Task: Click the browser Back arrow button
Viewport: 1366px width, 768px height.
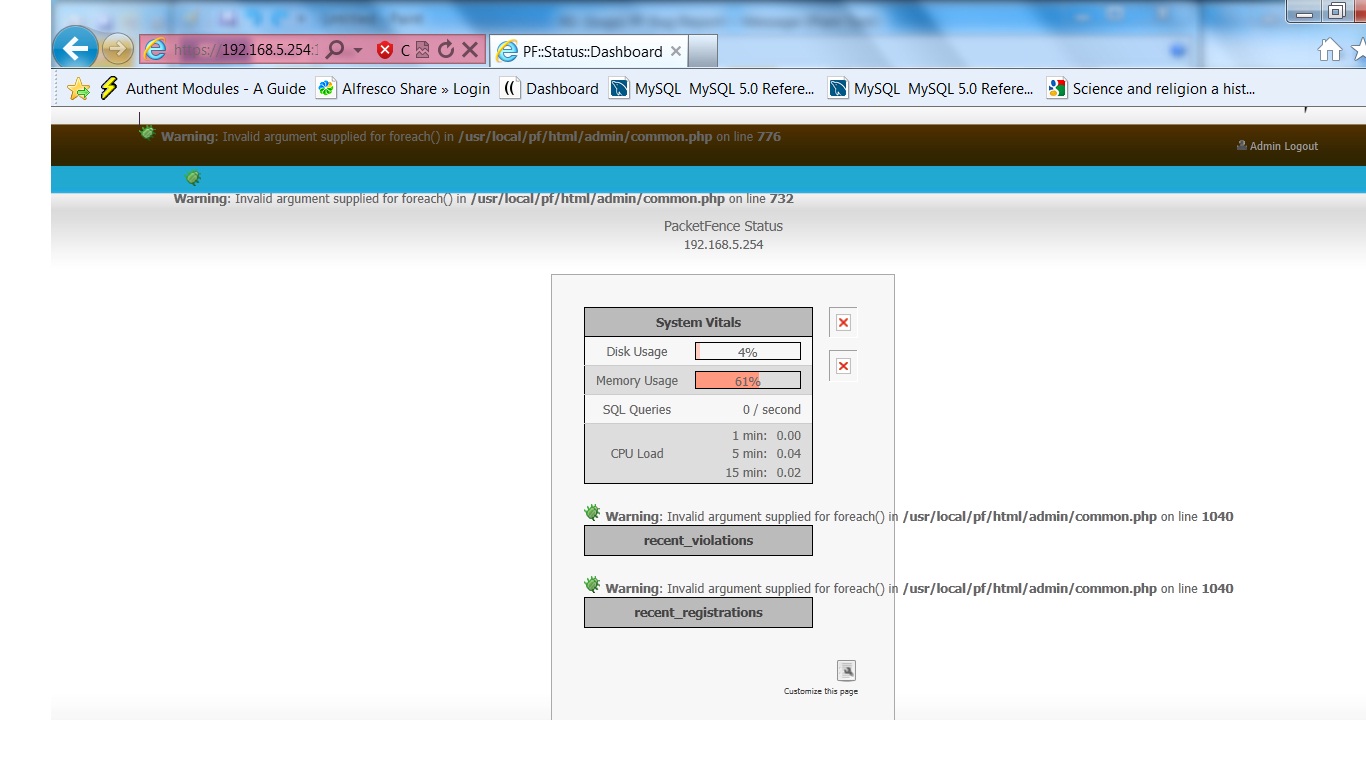Action: point(74,49)
